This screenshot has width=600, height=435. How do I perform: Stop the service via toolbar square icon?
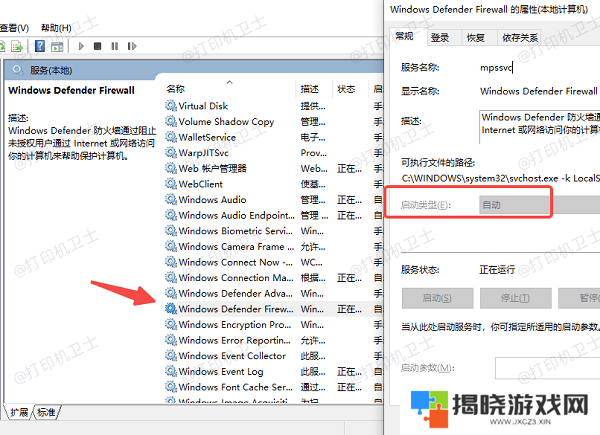click(x=98, y=46)
